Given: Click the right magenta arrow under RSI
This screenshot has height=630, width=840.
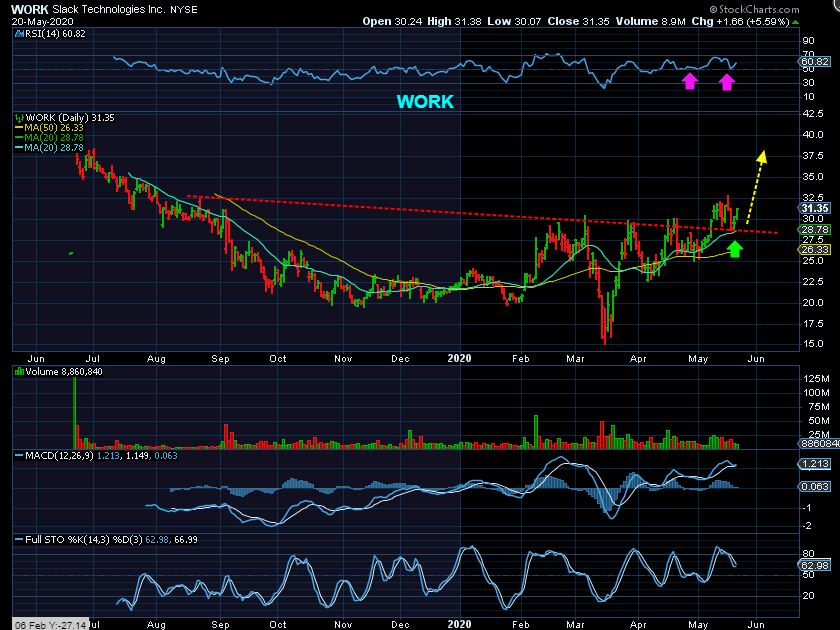Looking at the screenshot, I should click(x=727, y=81).
